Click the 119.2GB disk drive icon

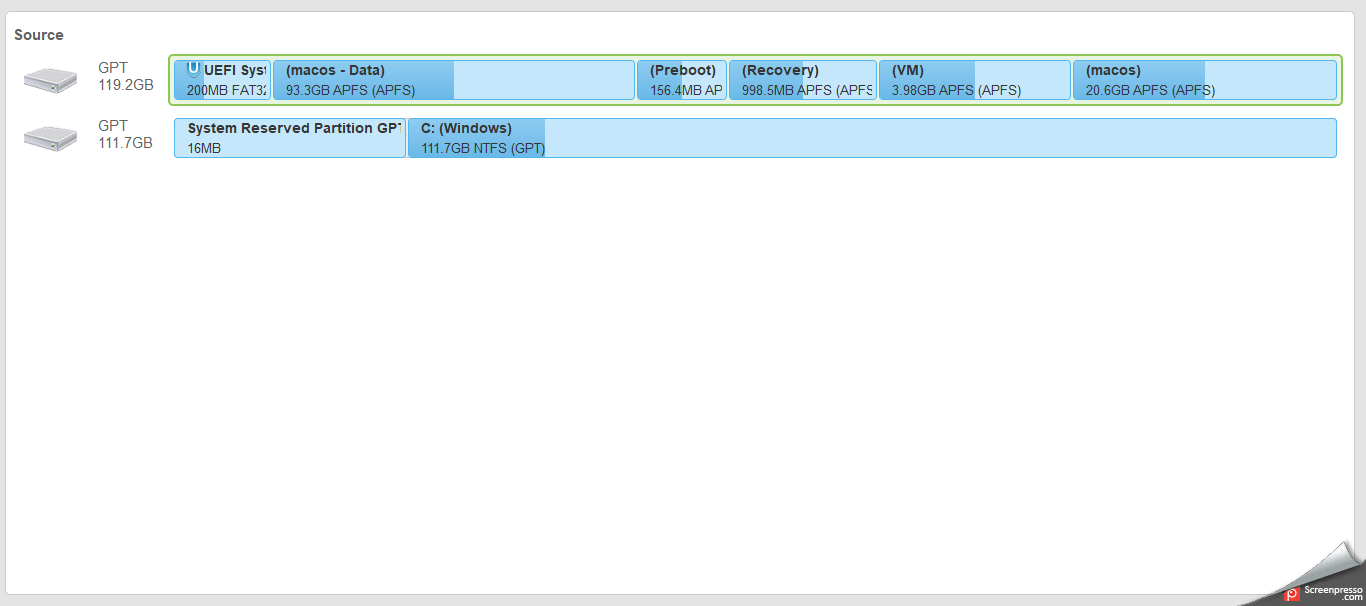click(51, 80)
